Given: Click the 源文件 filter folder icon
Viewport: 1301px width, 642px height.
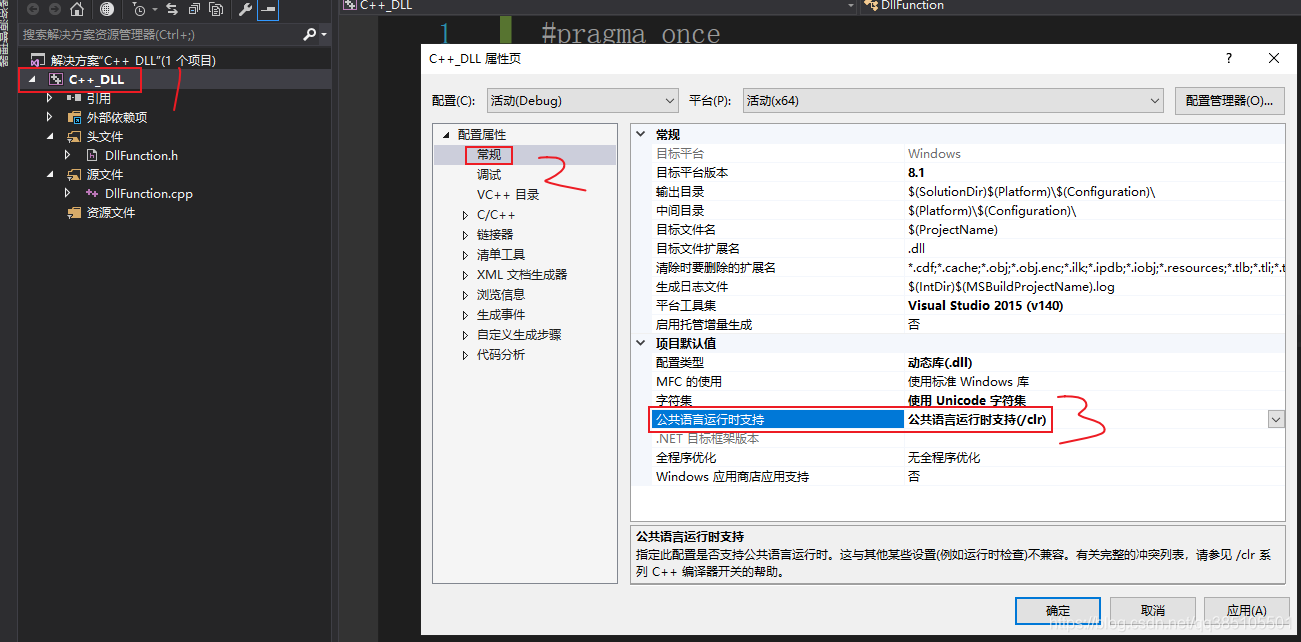Looking at the screenshot, I should pyautogui.click(x=74, y=174).
